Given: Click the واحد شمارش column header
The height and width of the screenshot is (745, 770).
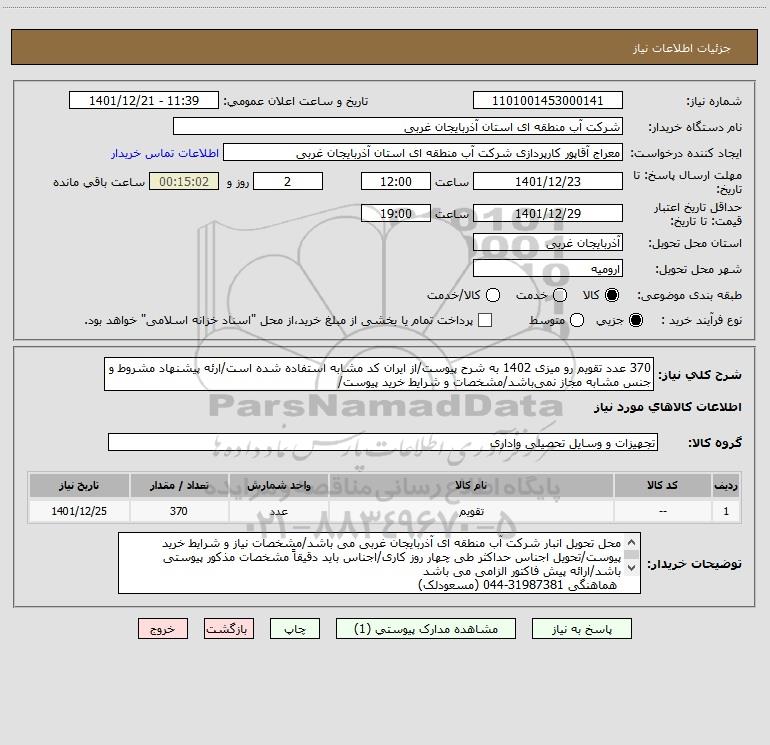Looking at the screenshot, I should [x=278, y=485].
